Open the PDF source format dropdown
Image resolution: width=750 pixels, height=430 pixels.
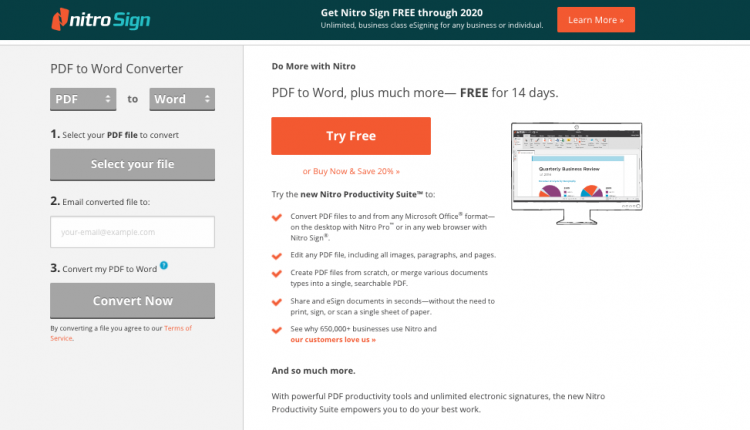83,99
